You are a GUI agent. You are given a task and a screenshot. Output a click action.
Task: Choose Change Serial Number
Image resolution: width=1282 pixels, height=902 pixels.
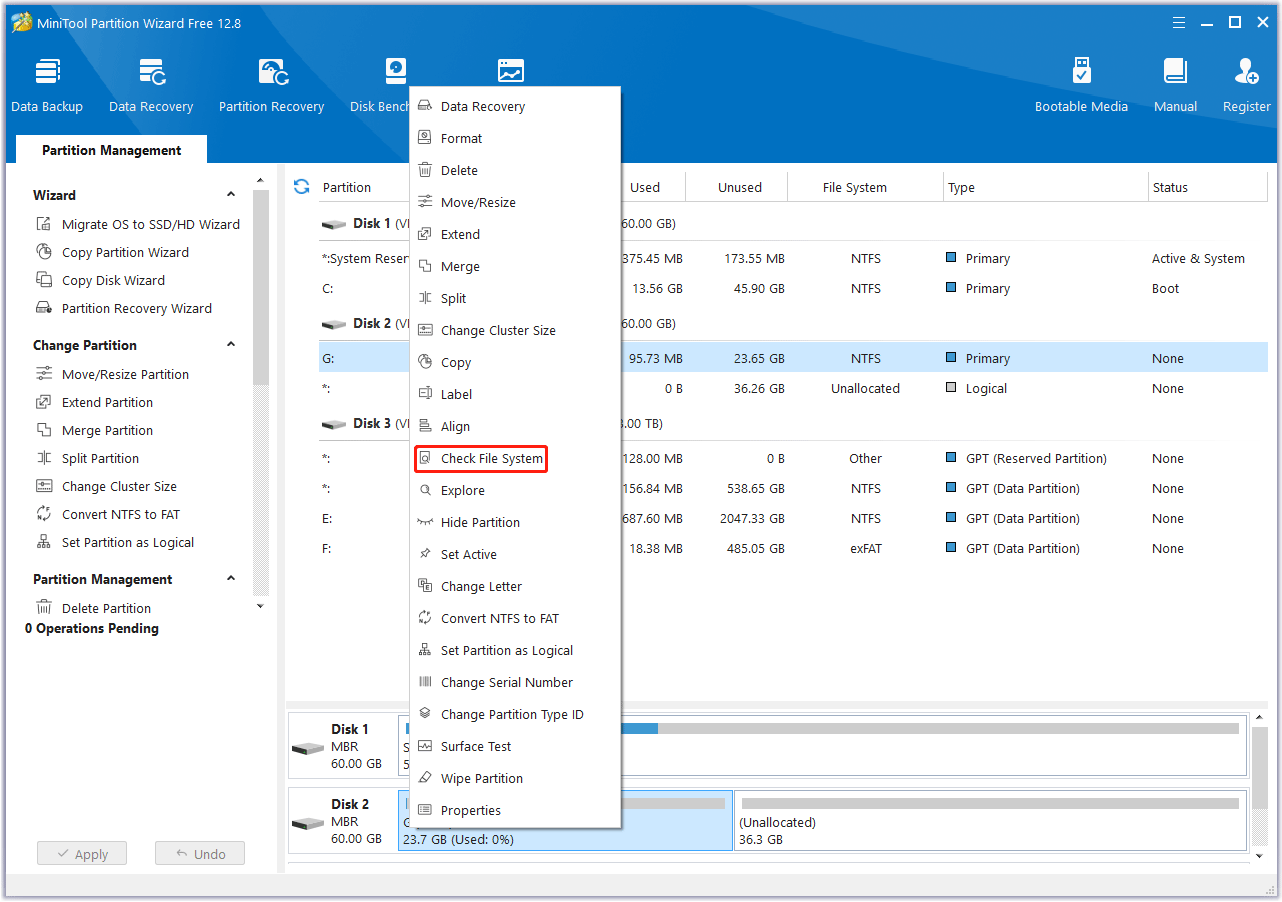515,682
